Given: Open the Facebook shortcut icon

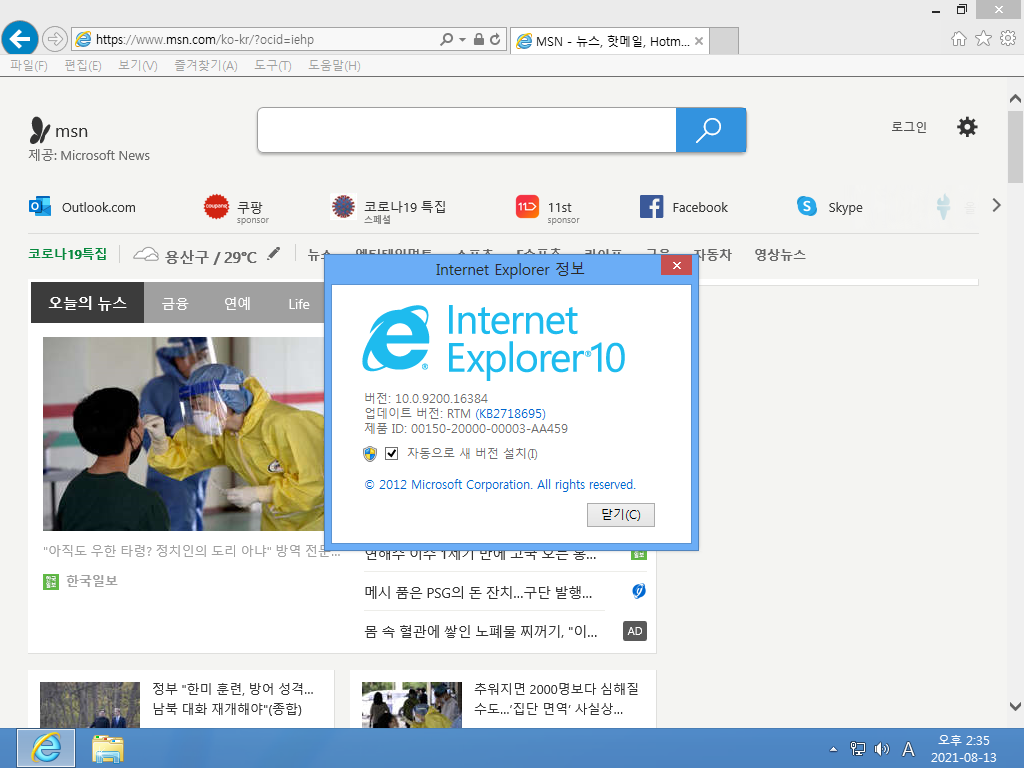Looking at the screenshot, I should click(651, 206).
